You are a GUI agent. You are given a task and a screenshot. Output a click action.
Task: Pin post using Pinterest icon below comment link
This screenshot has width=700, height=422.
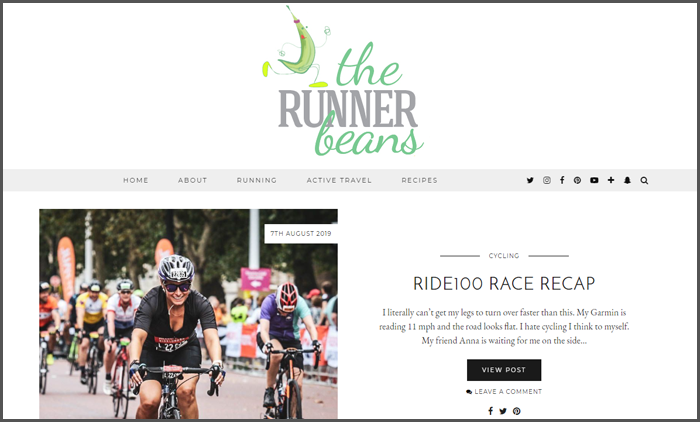click(517, 411)
